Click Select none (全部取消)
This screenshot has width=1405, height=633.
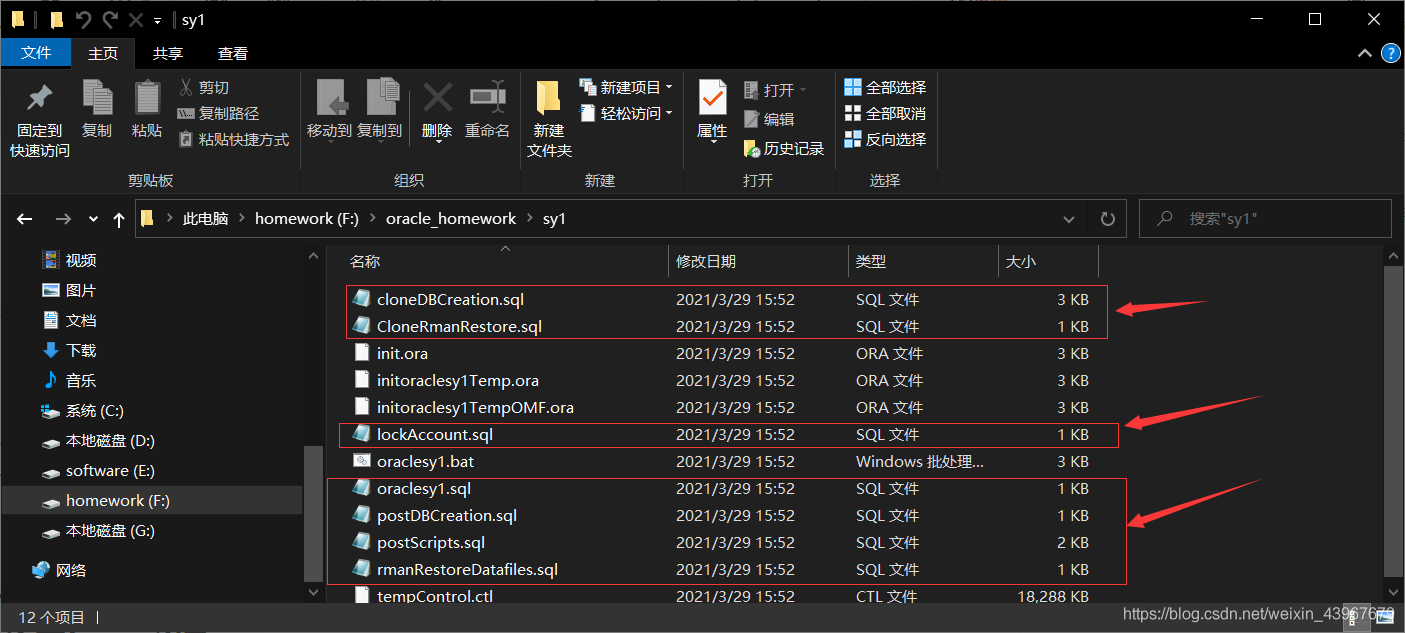point(885,114)
